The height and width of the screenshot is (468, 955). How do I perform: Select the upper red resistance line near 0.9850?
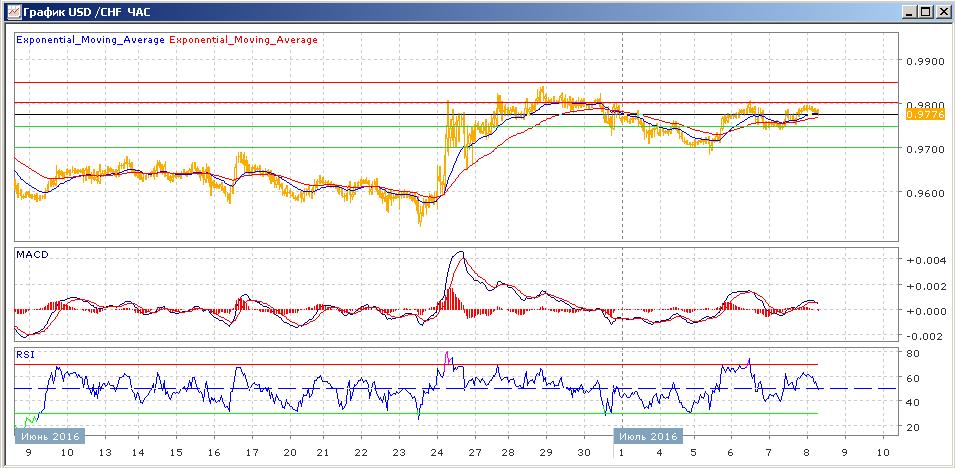pyautogui.click(x=457, y=82)
